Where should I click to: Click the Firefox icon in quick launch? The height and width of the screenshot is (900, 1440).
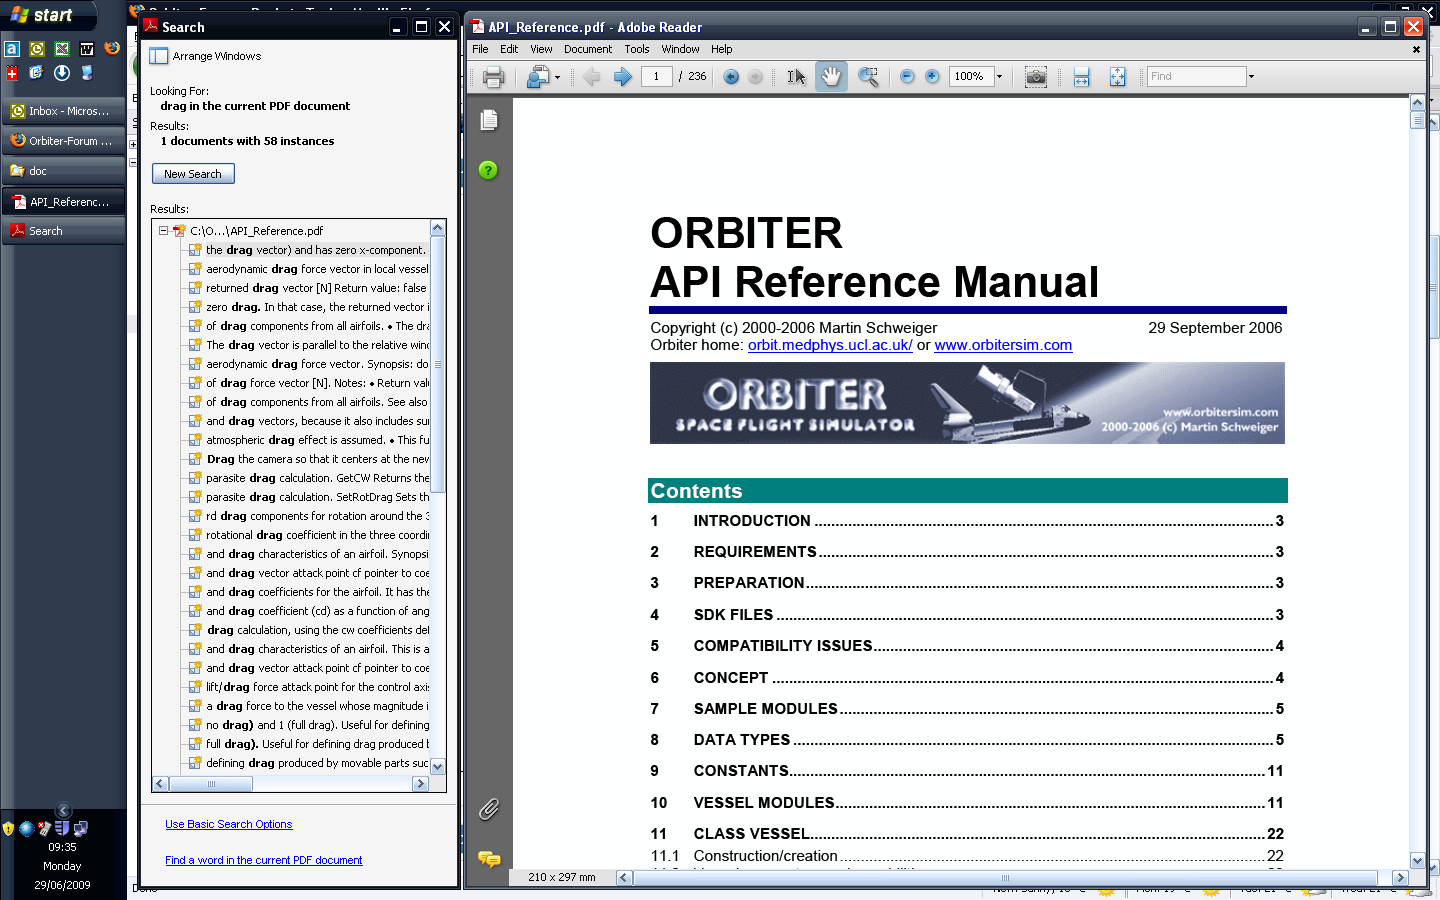coord(112,48)
